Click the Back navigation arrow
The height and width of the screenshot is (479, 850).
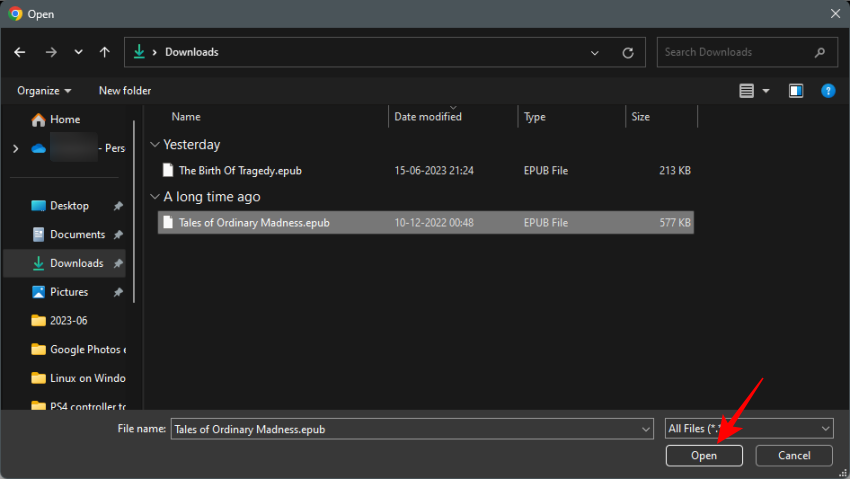[20, 52]
